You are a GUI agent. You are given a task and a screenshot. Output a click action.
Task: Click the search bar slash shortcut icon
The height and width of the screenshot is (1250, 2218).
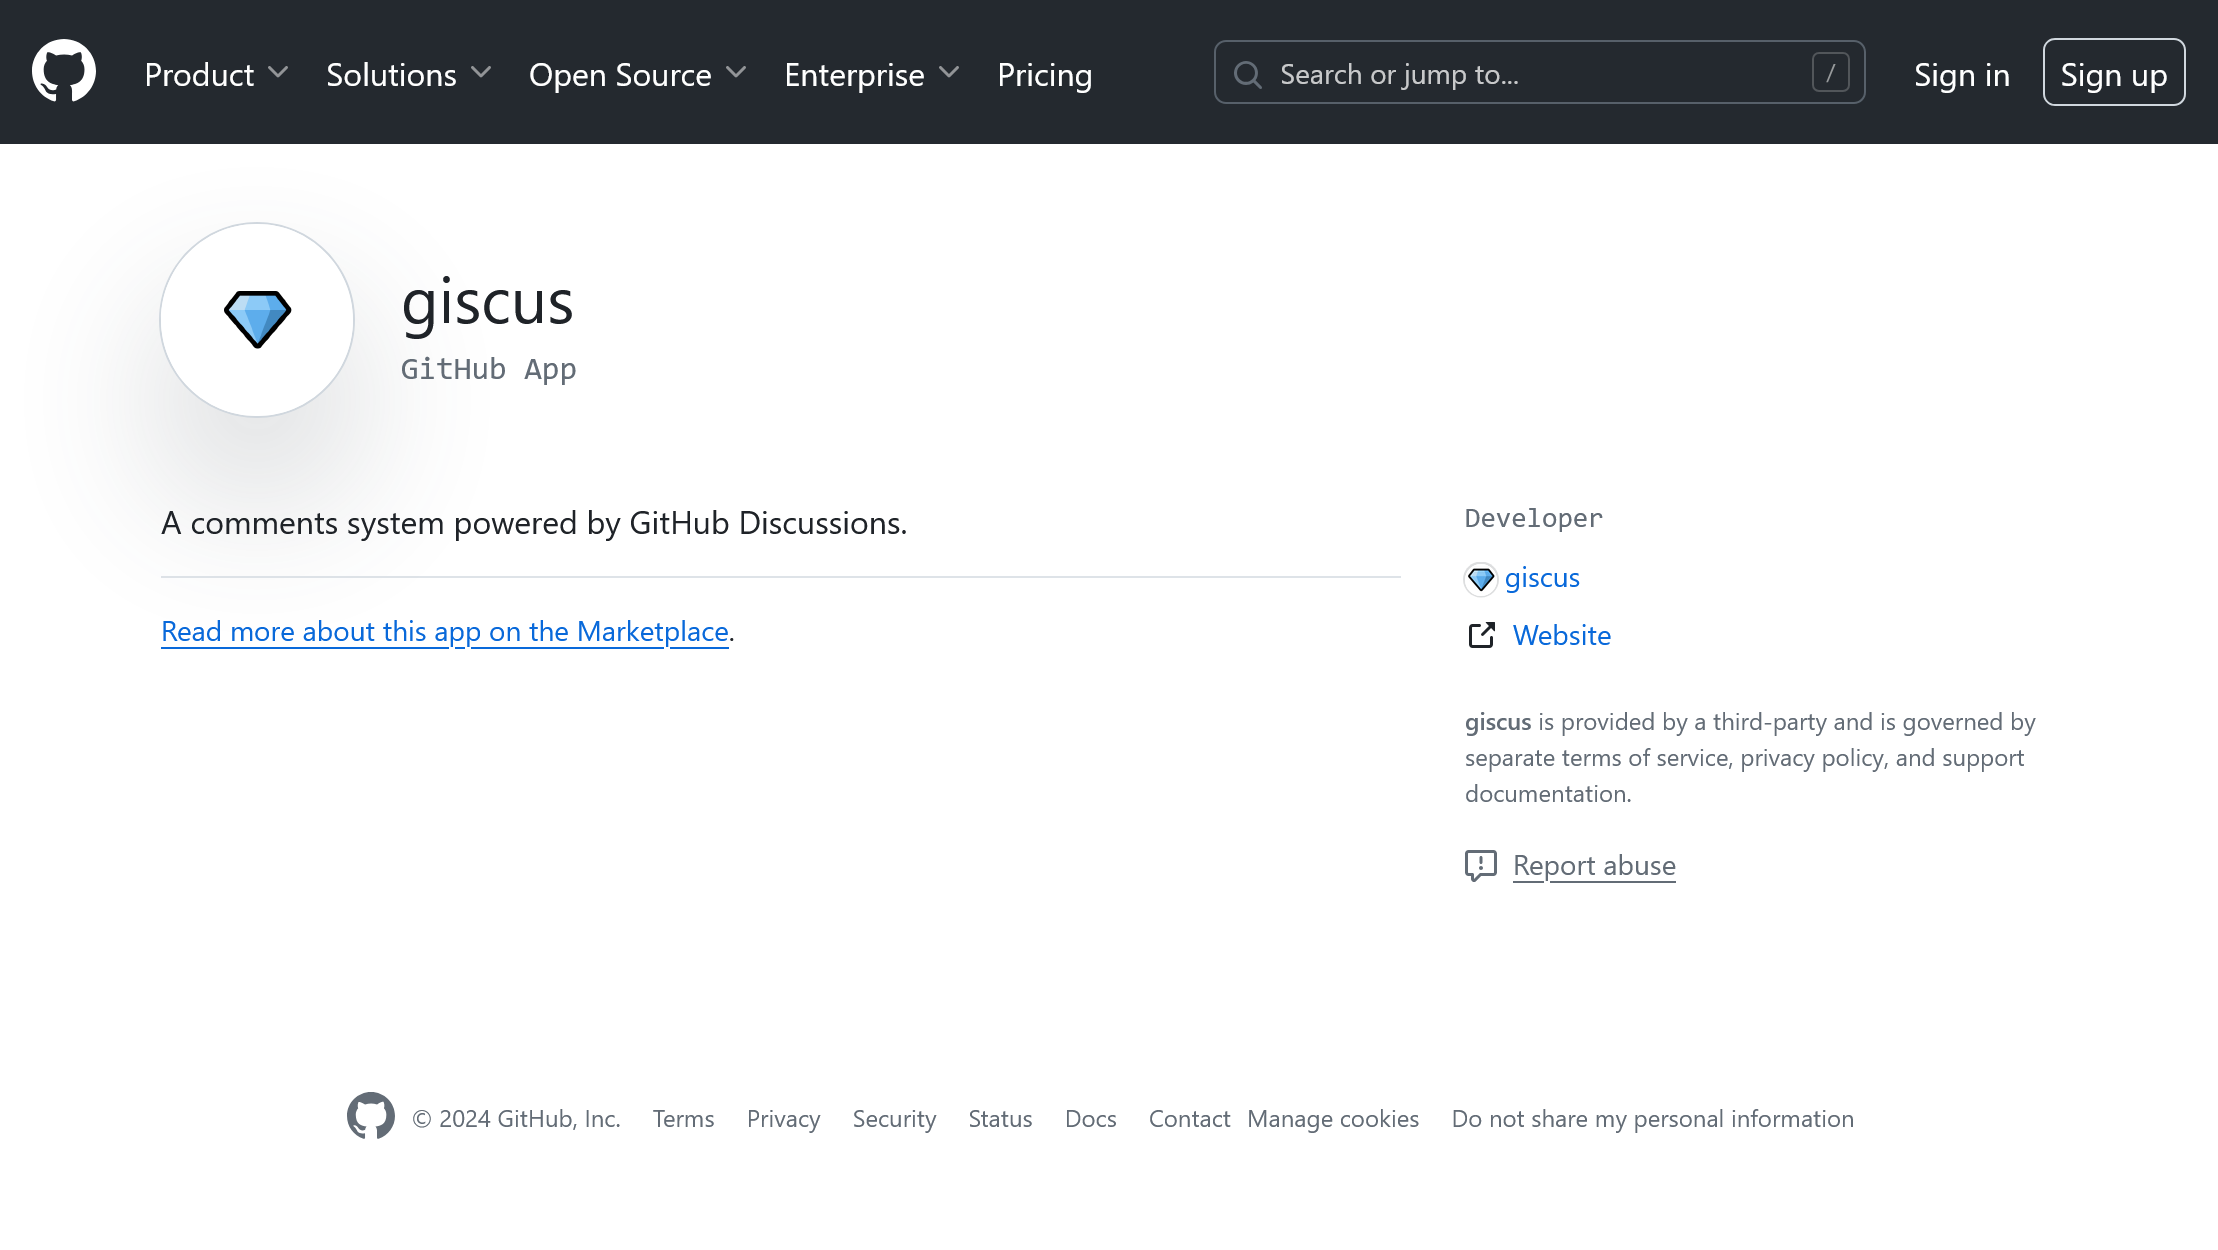pos(1830,72)
